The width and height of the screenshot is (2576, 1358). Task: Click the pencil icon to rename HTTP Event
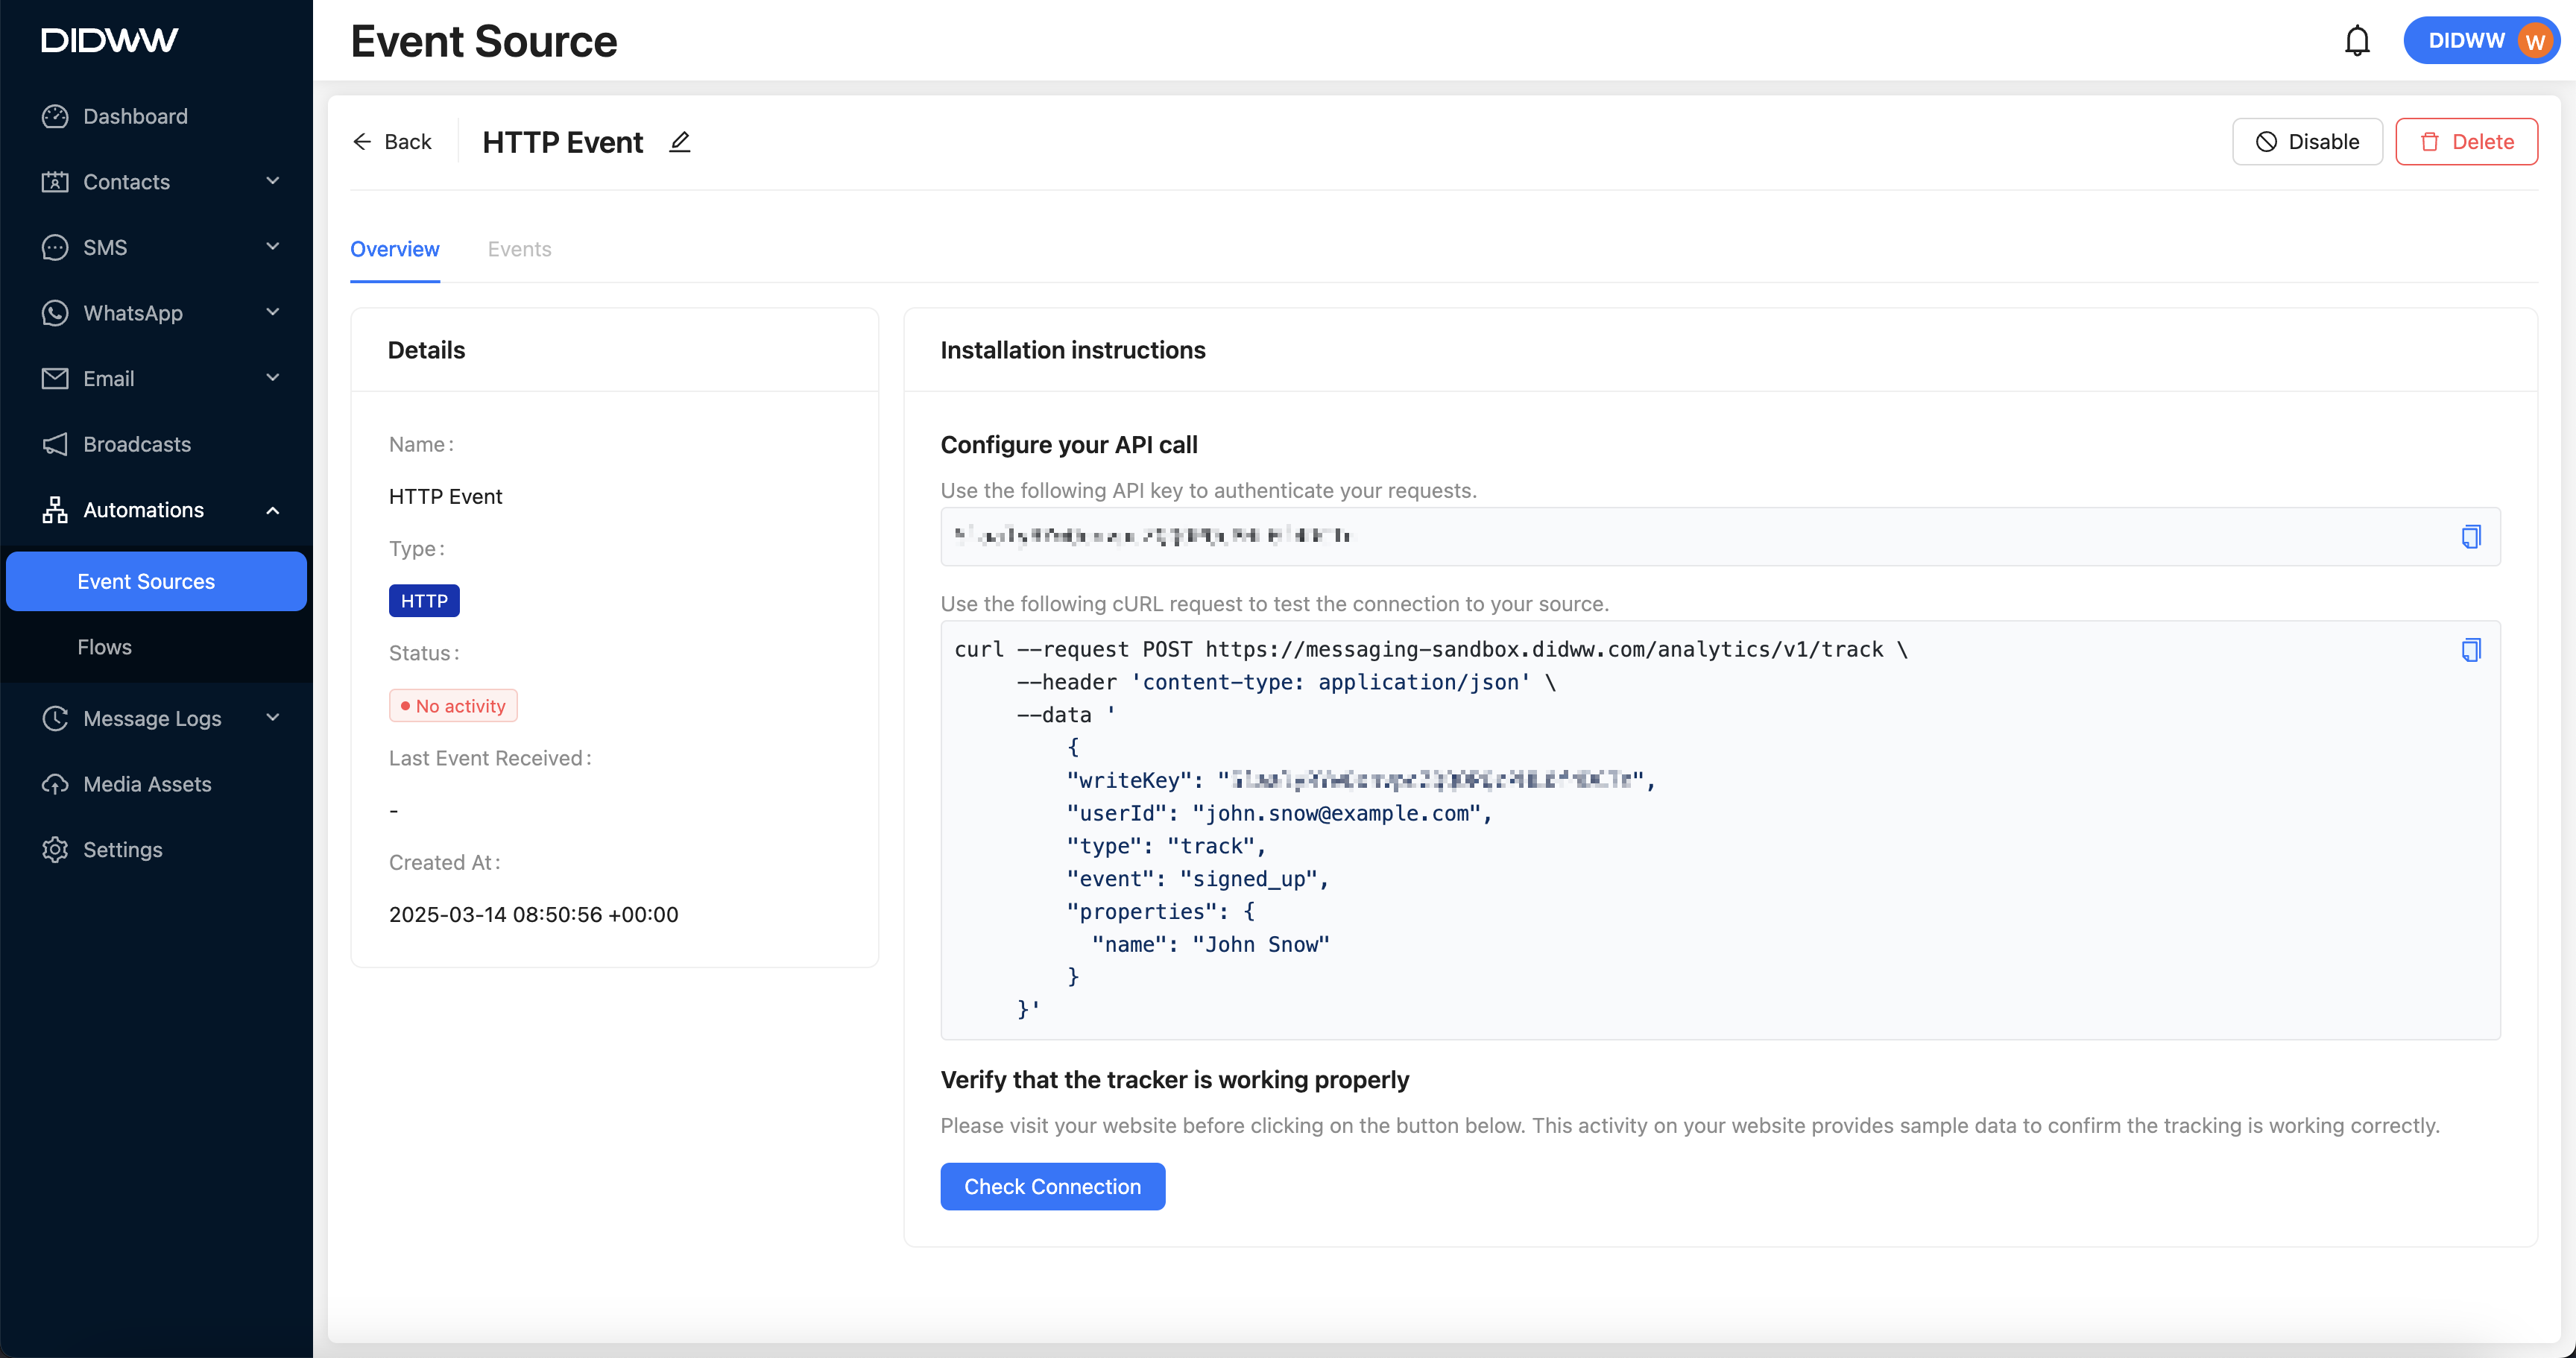click(x=680, y=142)
